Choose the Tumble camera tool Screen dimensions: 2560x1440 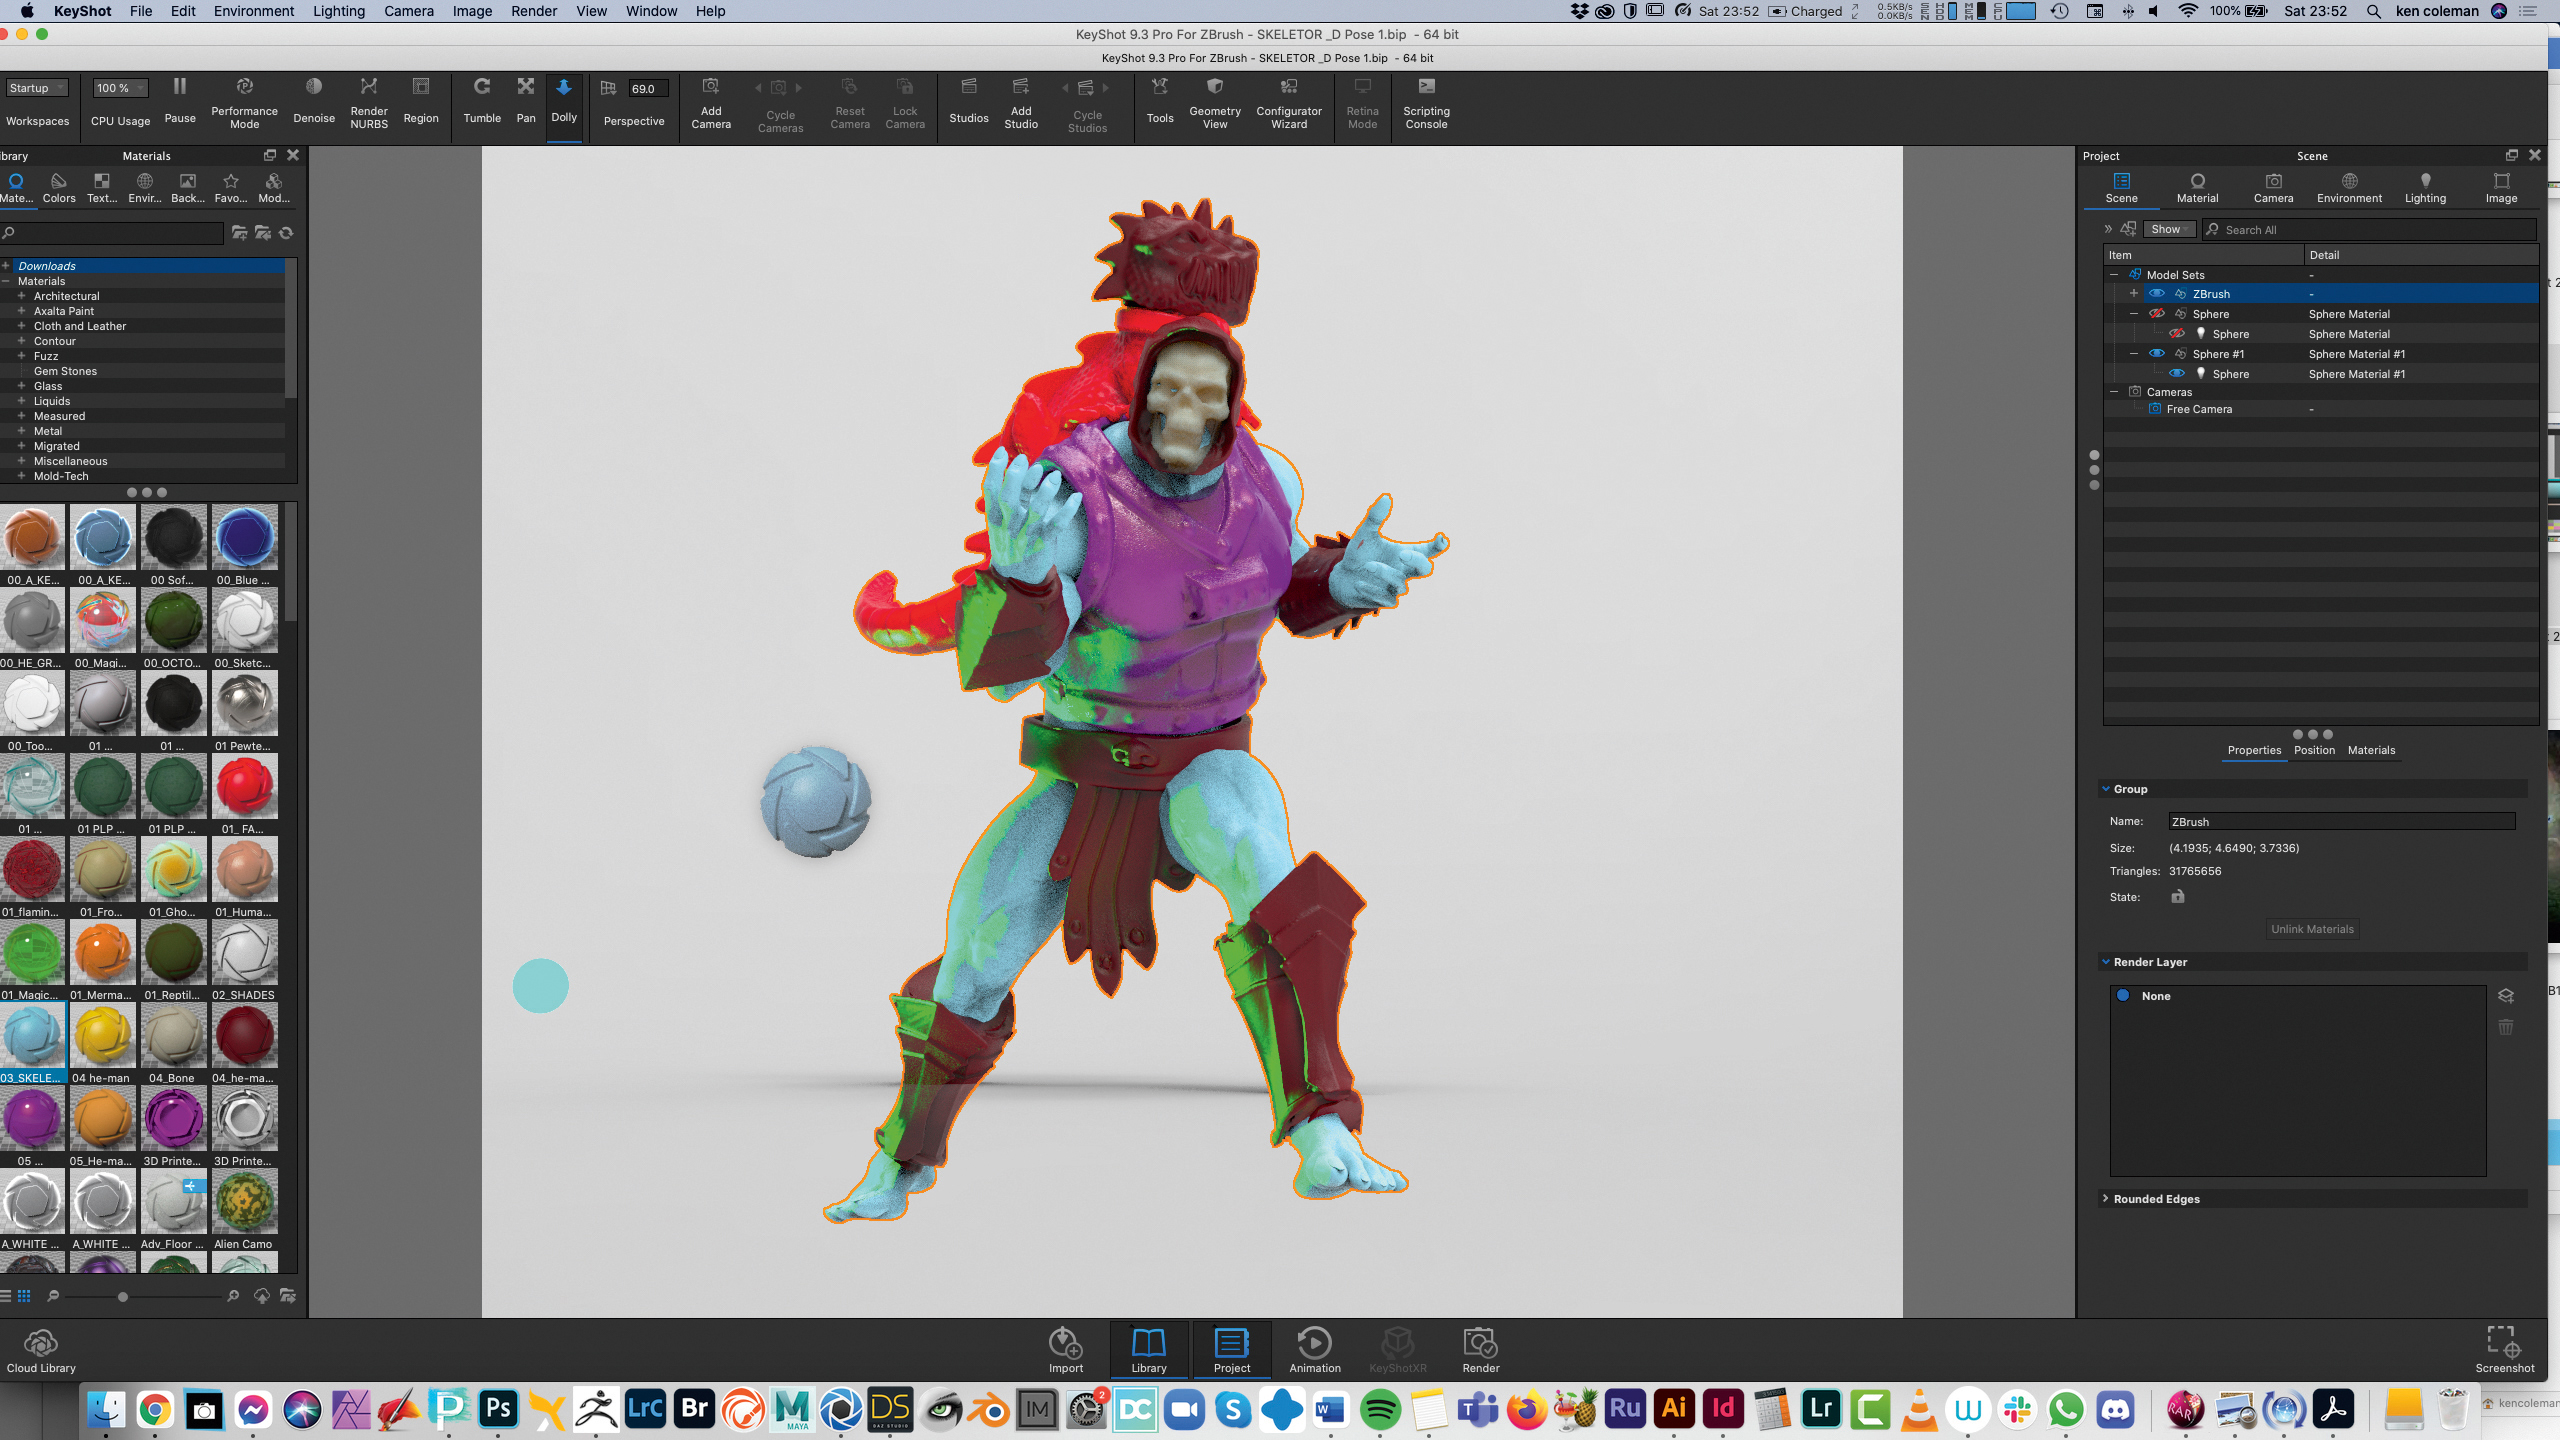point(482,100)
